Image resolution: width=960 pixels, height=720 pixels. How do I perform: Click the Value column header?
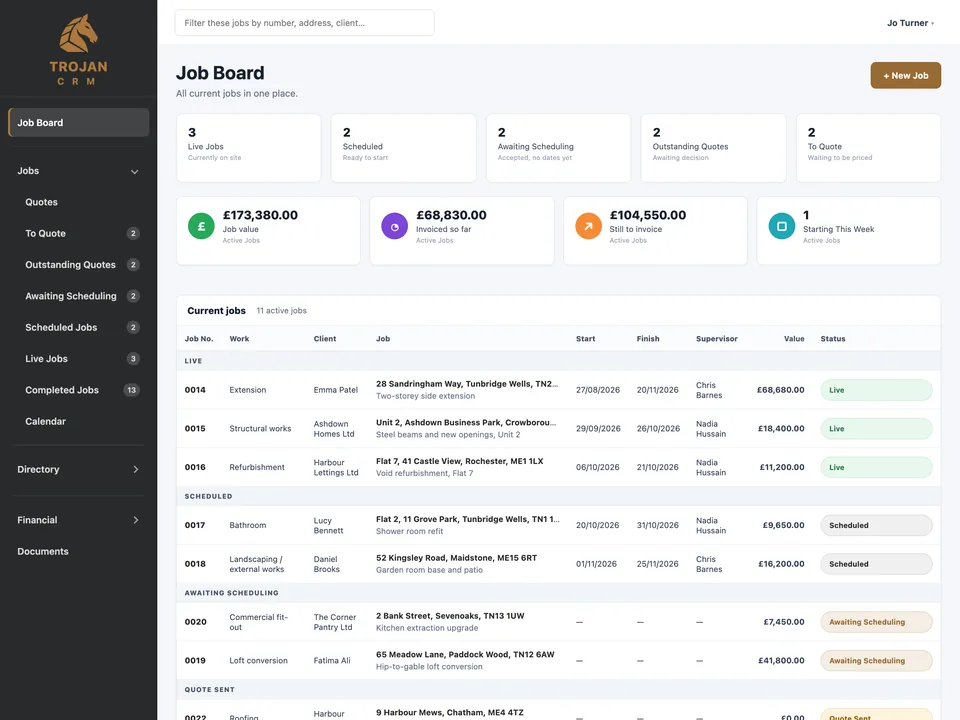[794, 339]
